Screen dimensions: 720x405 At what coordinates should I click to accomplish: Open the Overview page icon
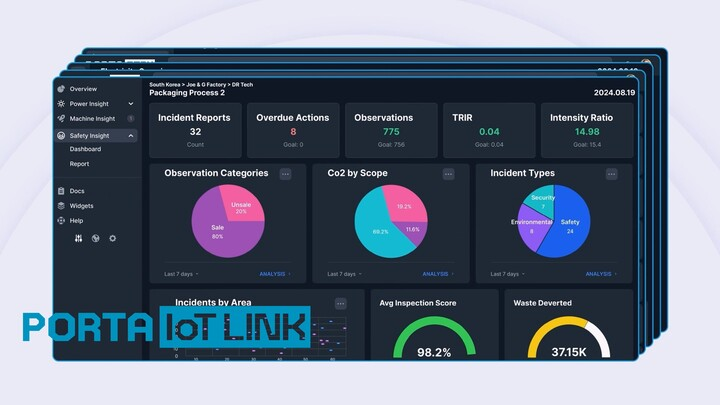[x=61, y=89]
